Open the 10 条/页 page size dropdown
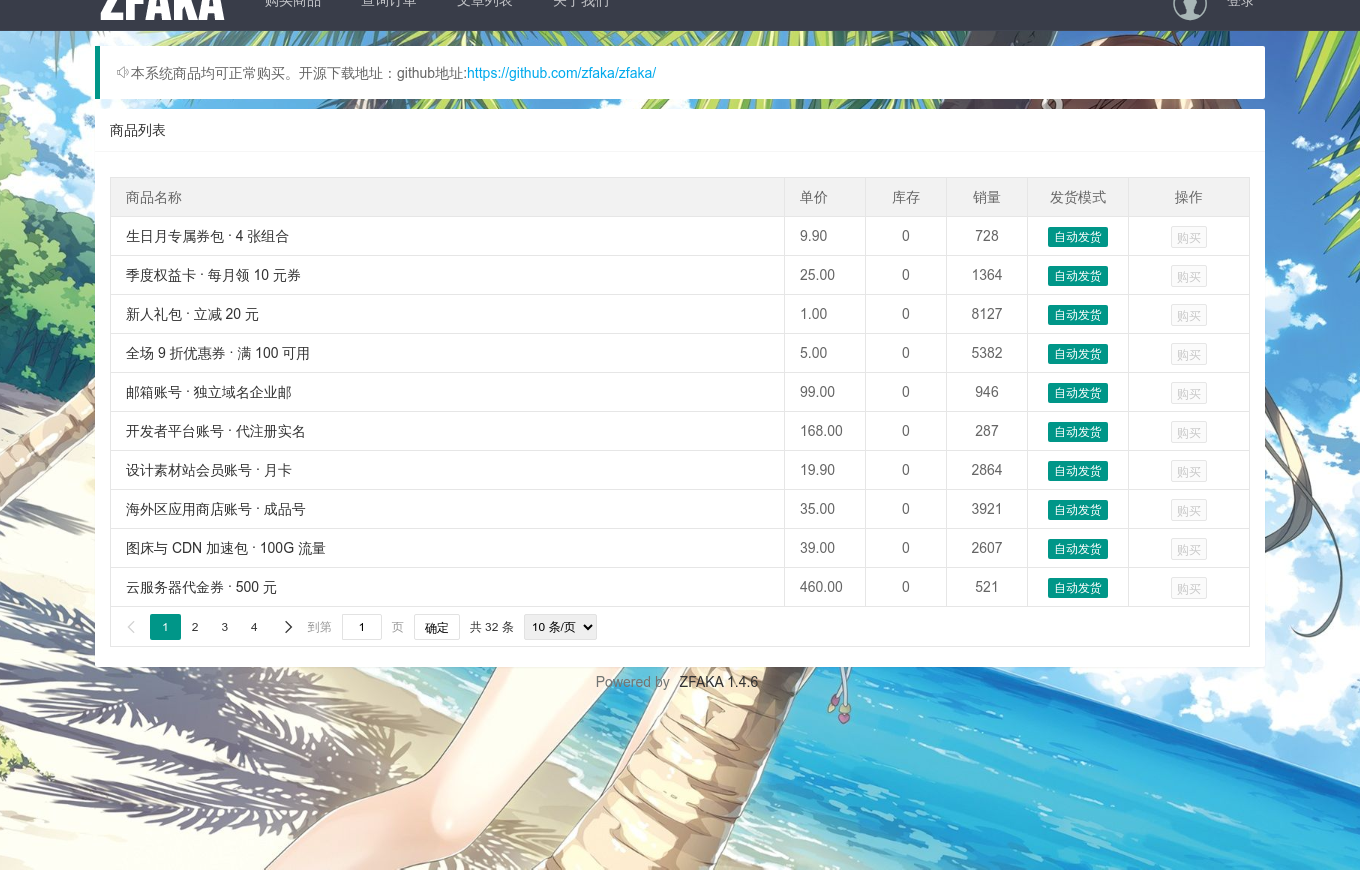This screenshot has height=870, width=1360. click(560, 627)
